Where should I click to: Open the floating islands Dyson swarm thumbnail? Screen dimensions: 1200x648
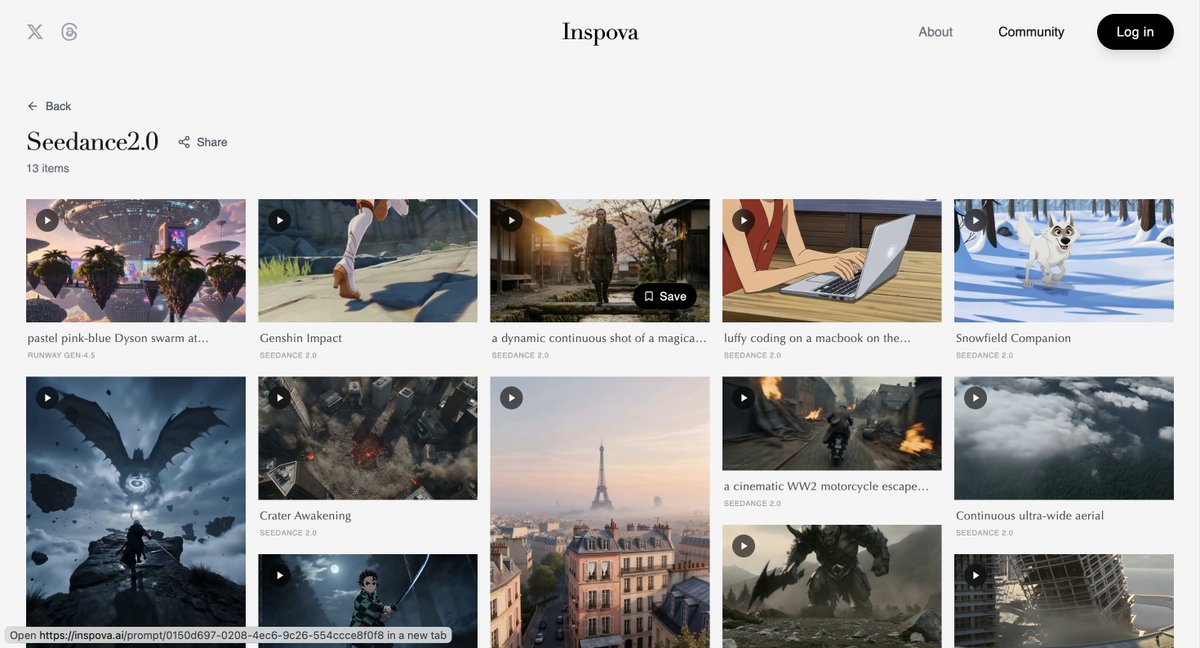click(x=136, y=261)
